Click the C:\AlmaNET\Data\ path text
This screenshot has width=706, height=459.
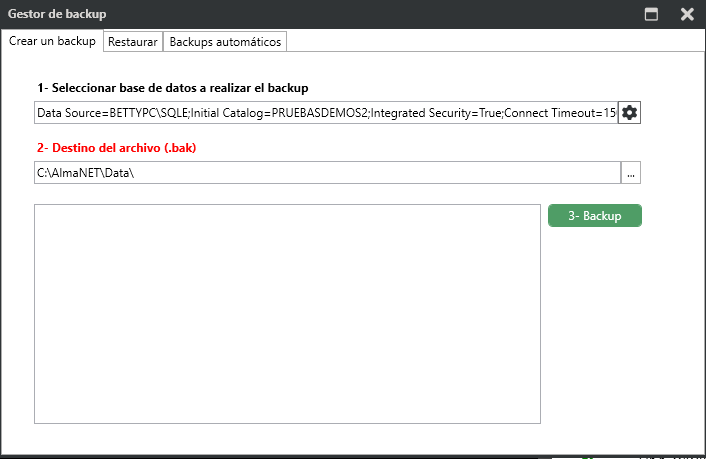pos(85,173)
